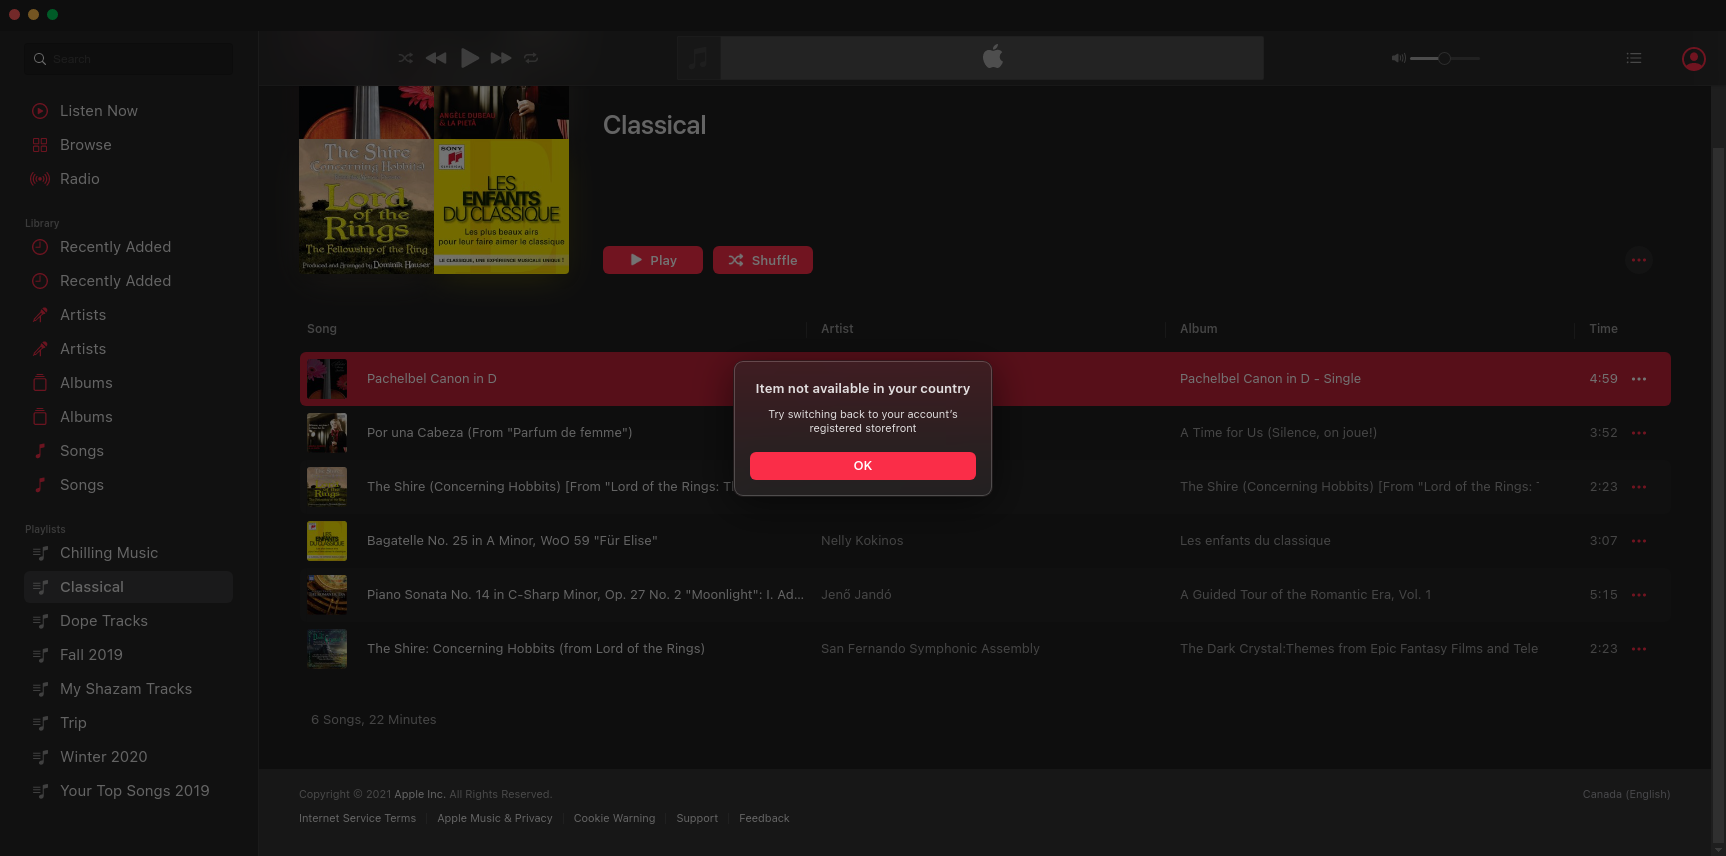Open more options for Pachelbel Canon in D
1726x856 pixels.
[x=1639, y=379]
